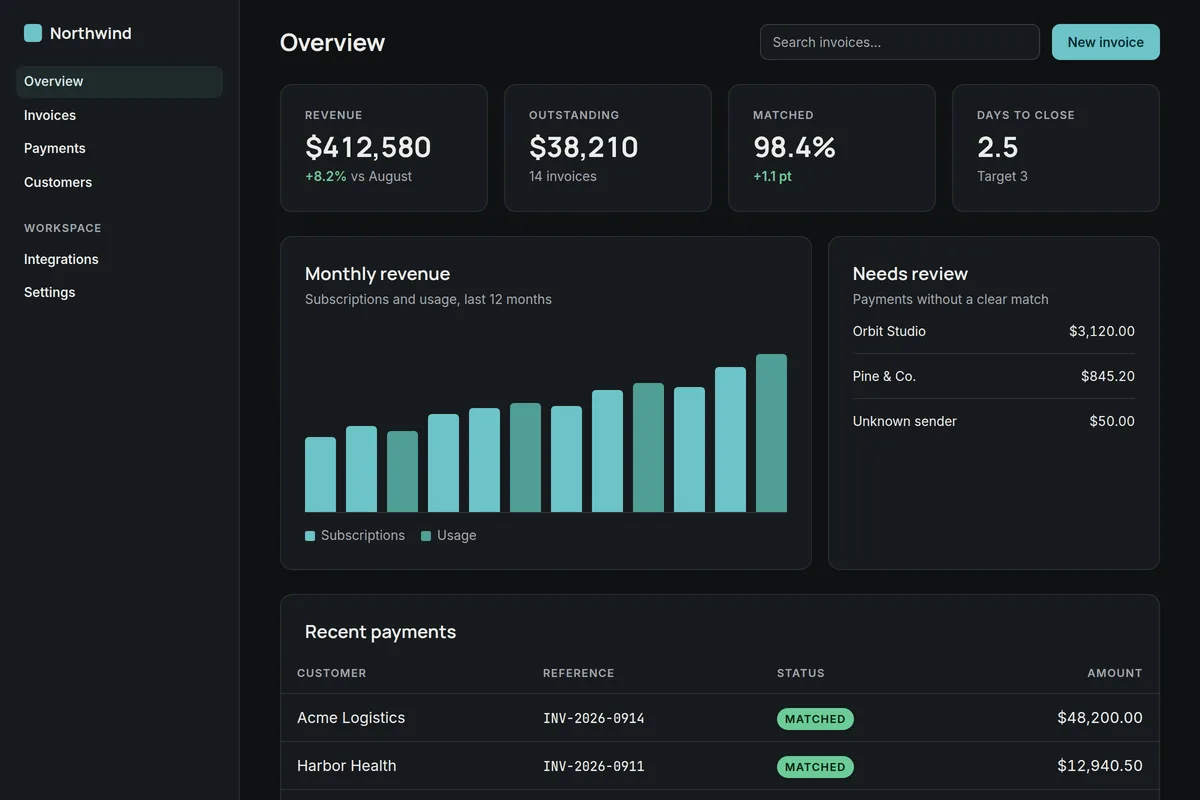Click the Recent payments heading
Screen dimensions: 1200x800
coord(380,632)
